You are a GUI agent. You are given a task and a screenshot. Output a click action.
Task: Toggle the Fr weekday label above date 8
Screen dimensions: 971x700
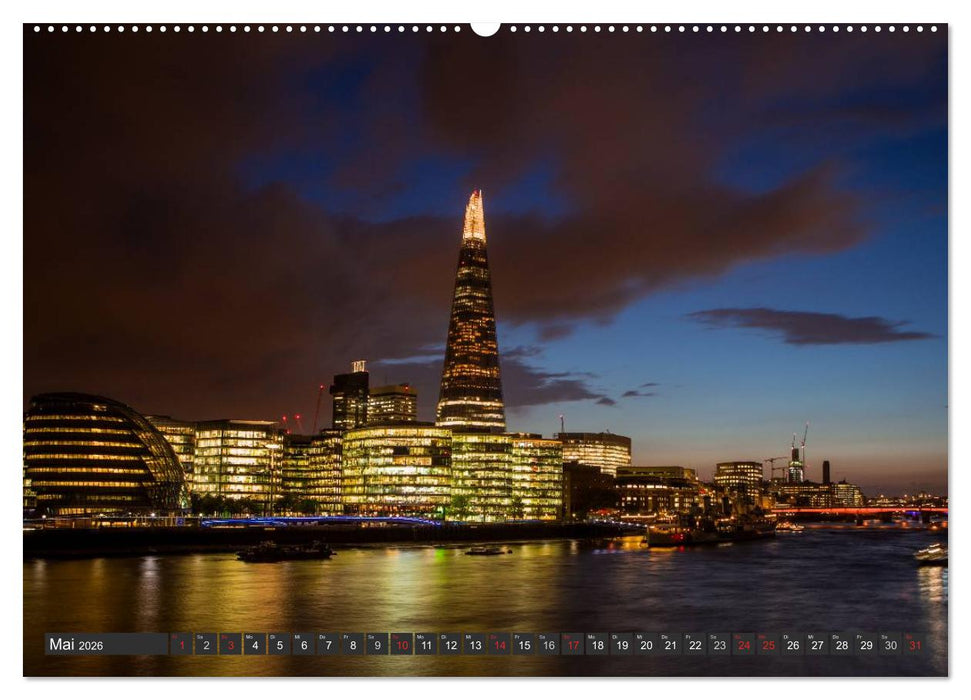pyautogui.click(x=347, y=637)
